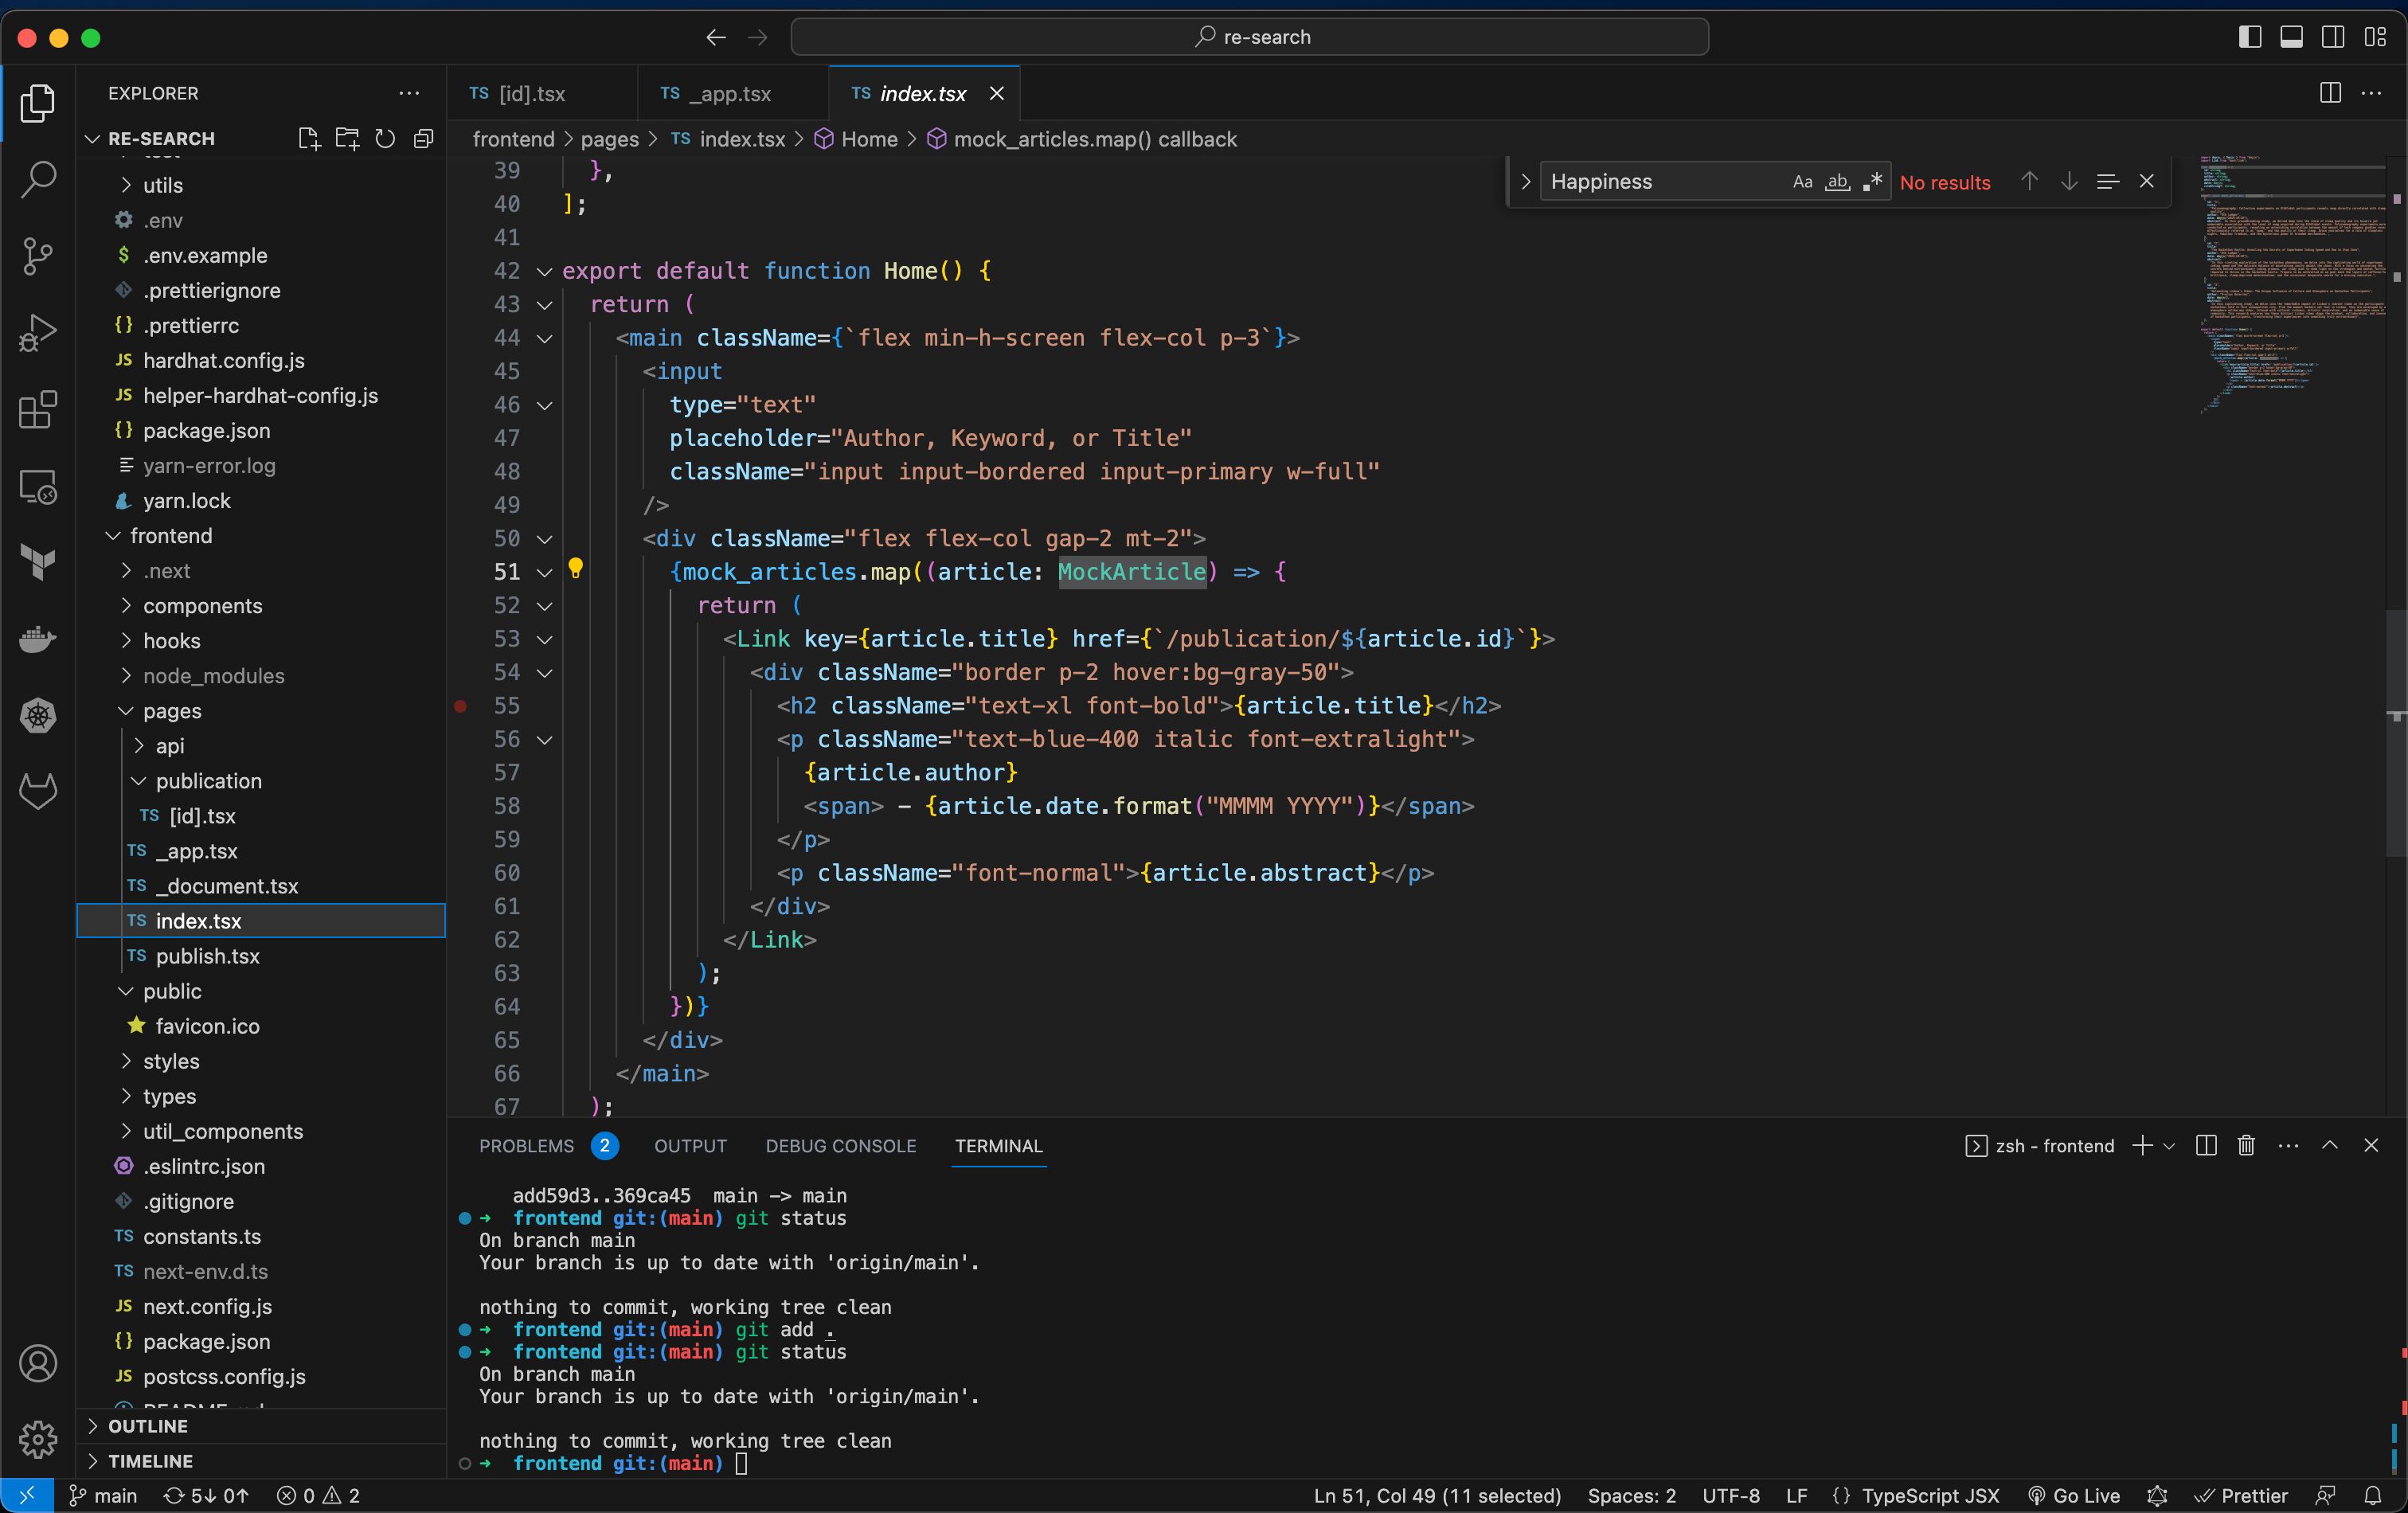
Task: Toggle the bottom panel visibility
Action: 2292,37
